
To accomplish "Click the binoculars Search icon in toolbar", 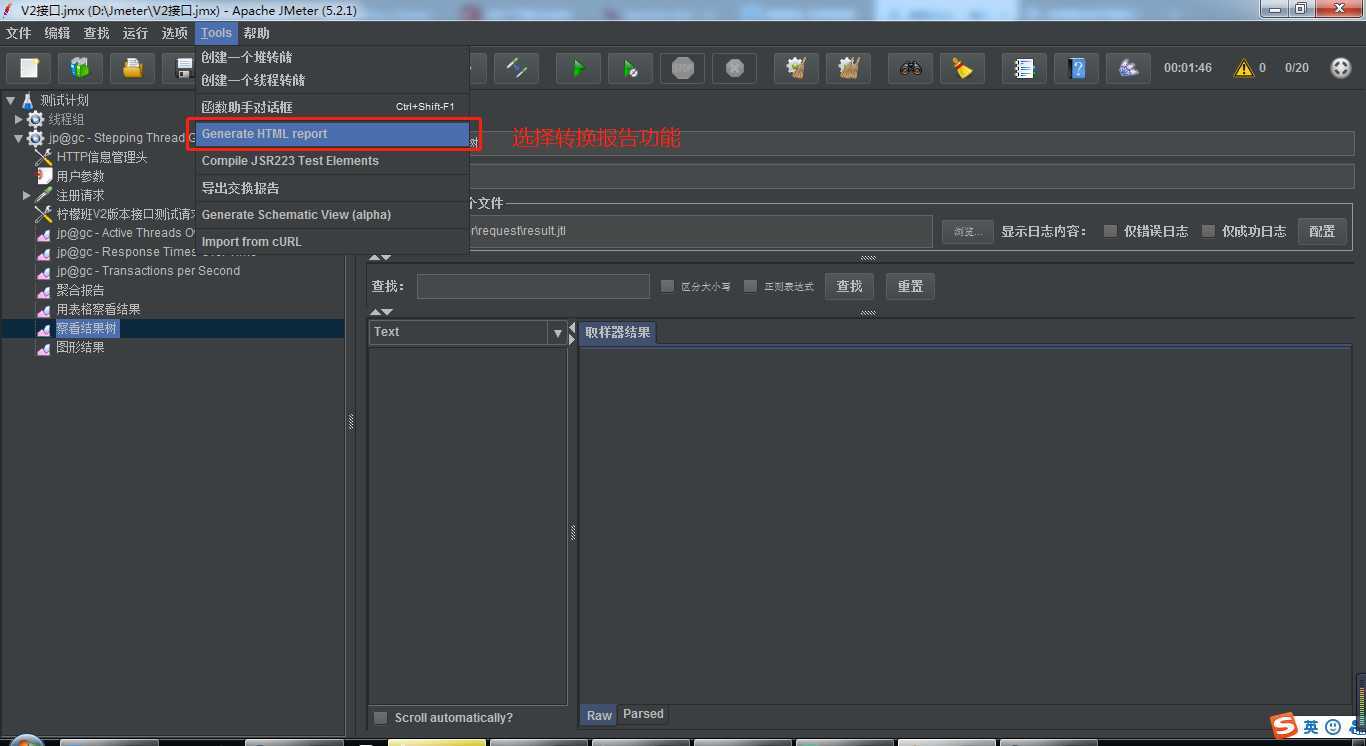I will 910,68.
